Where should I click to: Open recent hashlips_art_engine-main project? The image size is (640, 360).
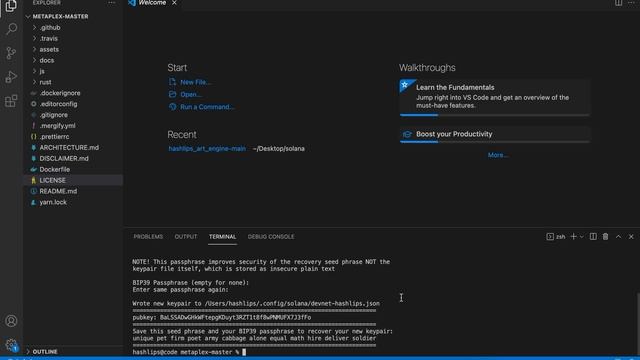(207, 149)
